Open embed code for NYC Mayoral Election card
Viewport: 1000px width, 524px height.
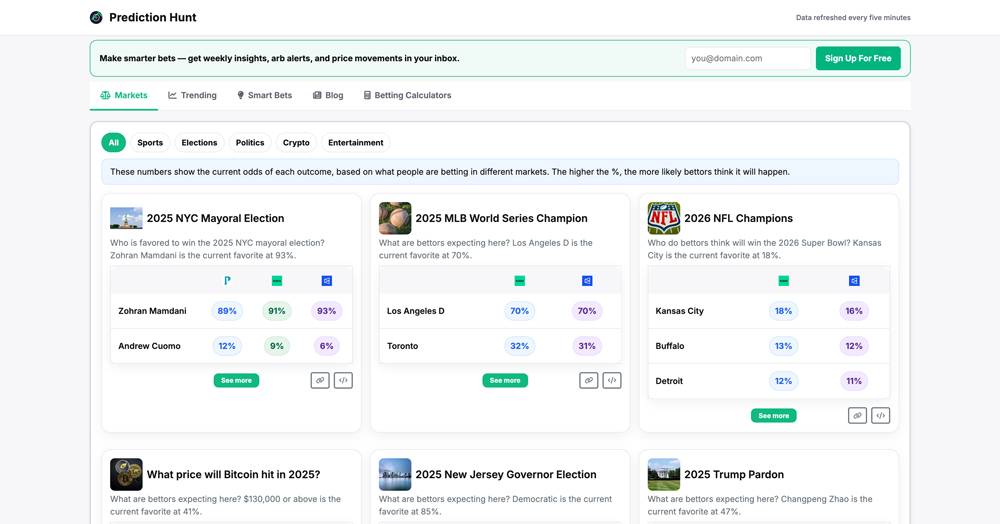343,380
